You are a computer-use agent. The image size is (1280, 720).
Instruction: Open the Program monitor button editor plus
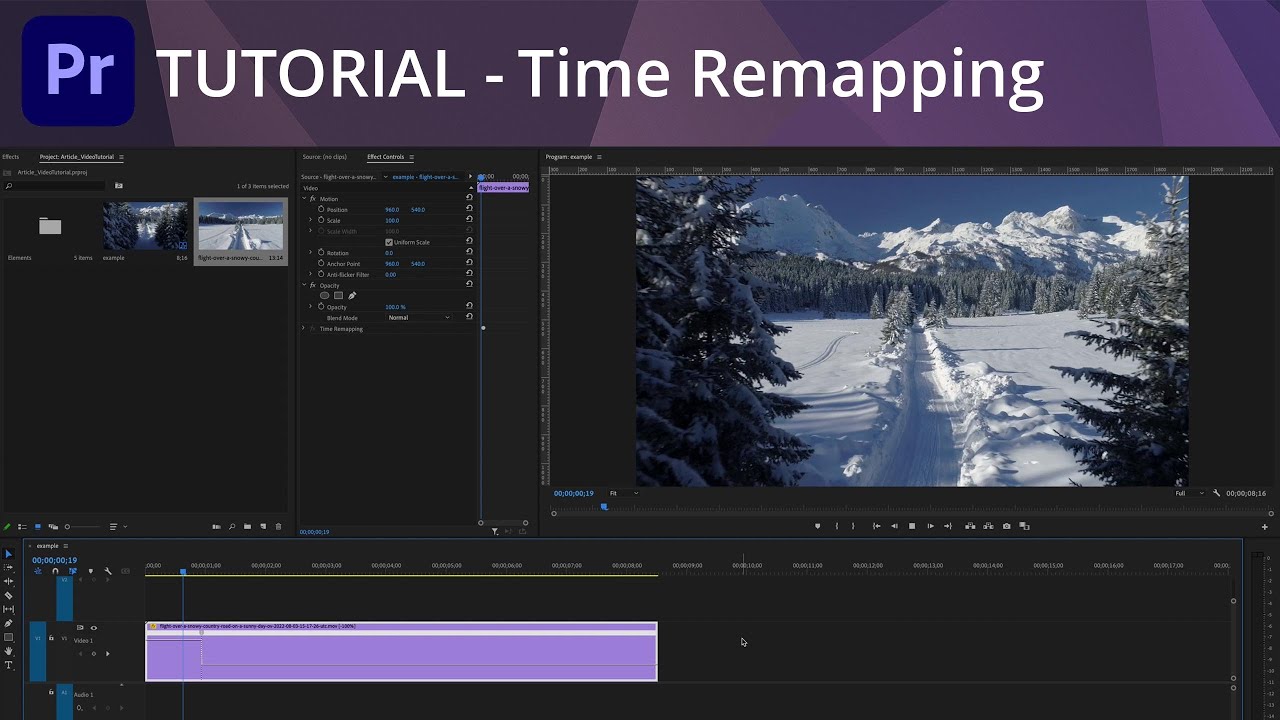click(x=1265, y=526)
